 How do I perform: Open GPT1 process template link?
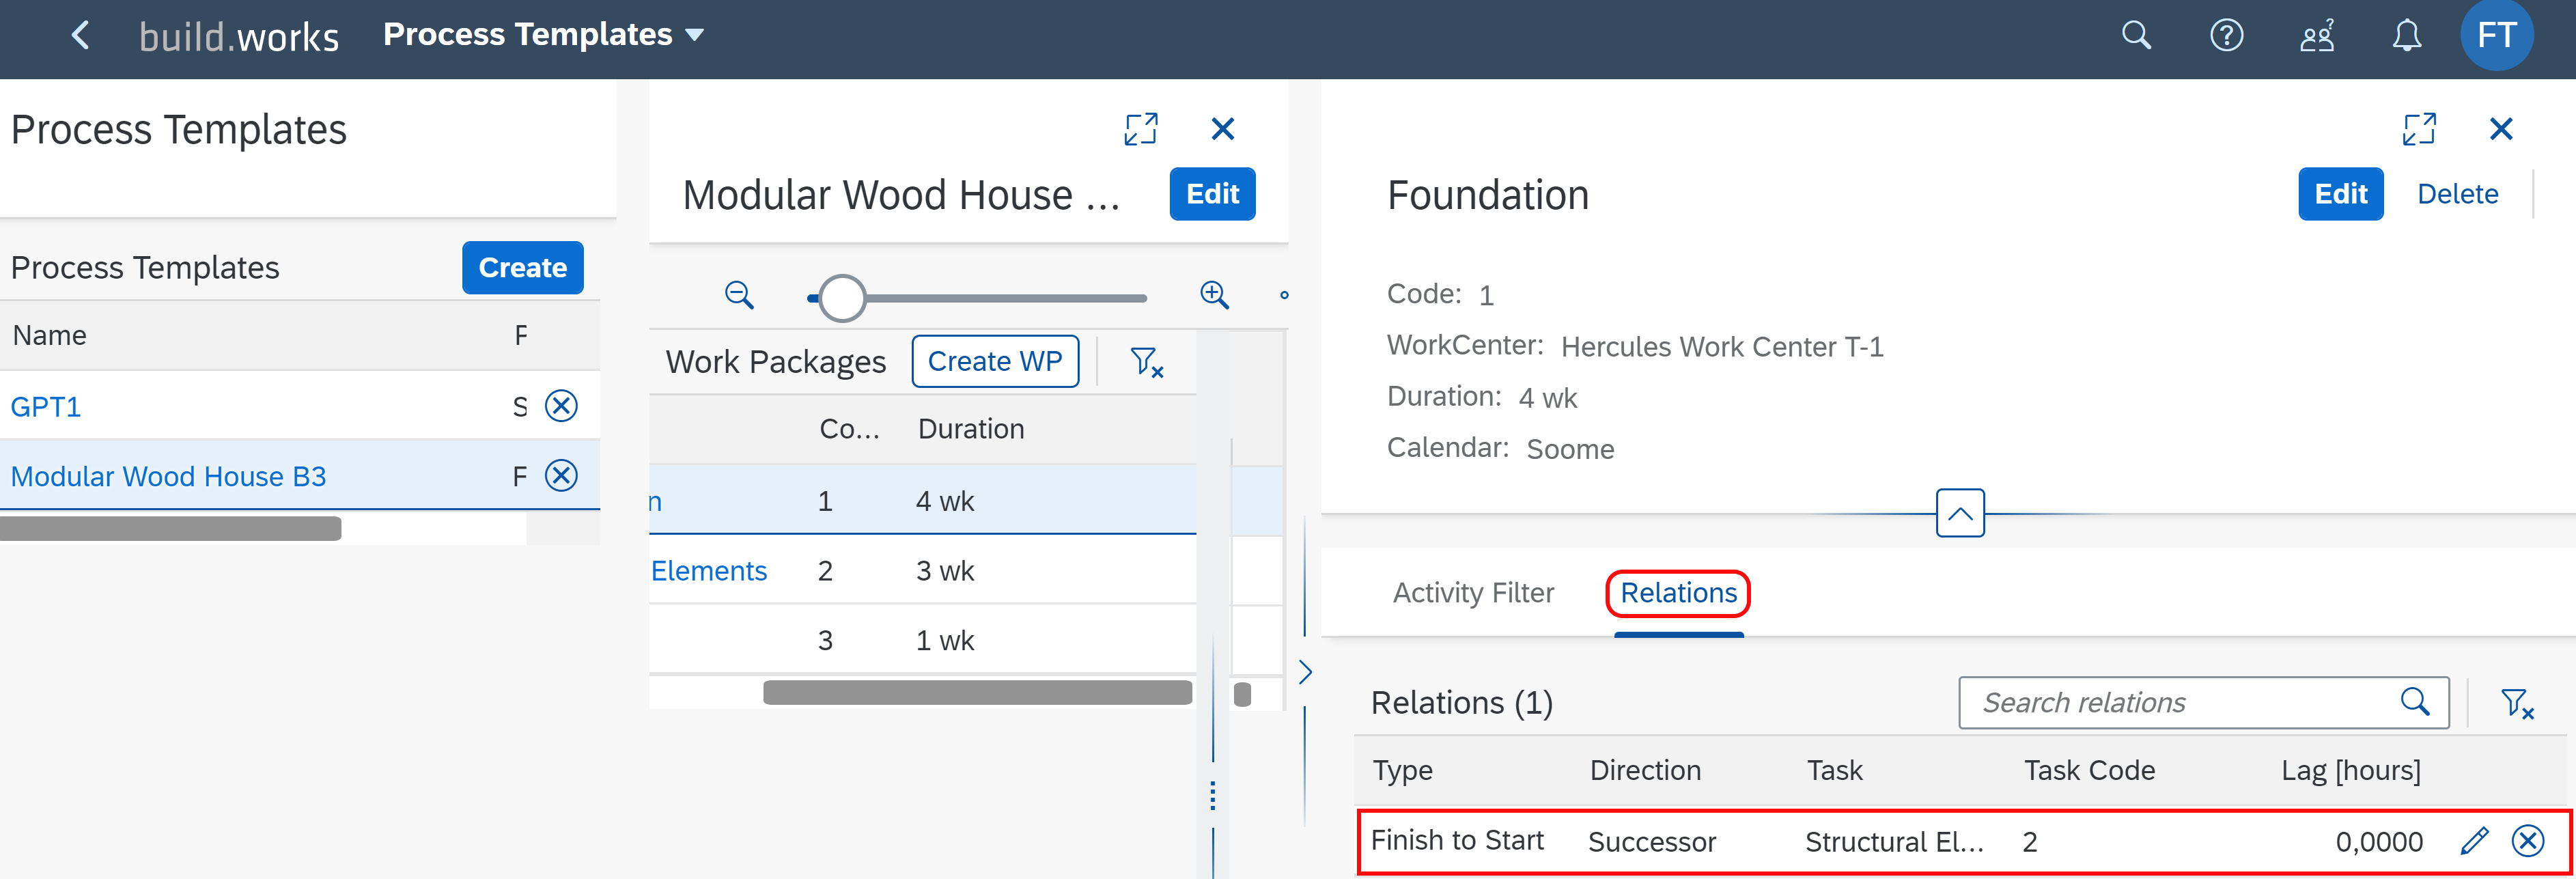click(46, 406)
